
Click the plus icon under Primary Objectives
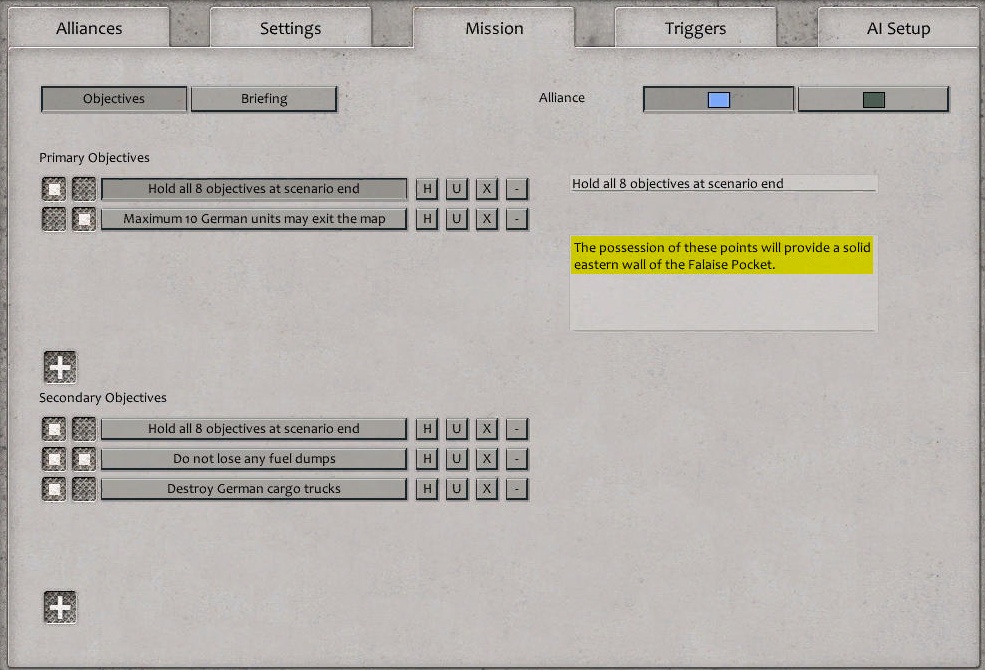[x=59, y=366]
